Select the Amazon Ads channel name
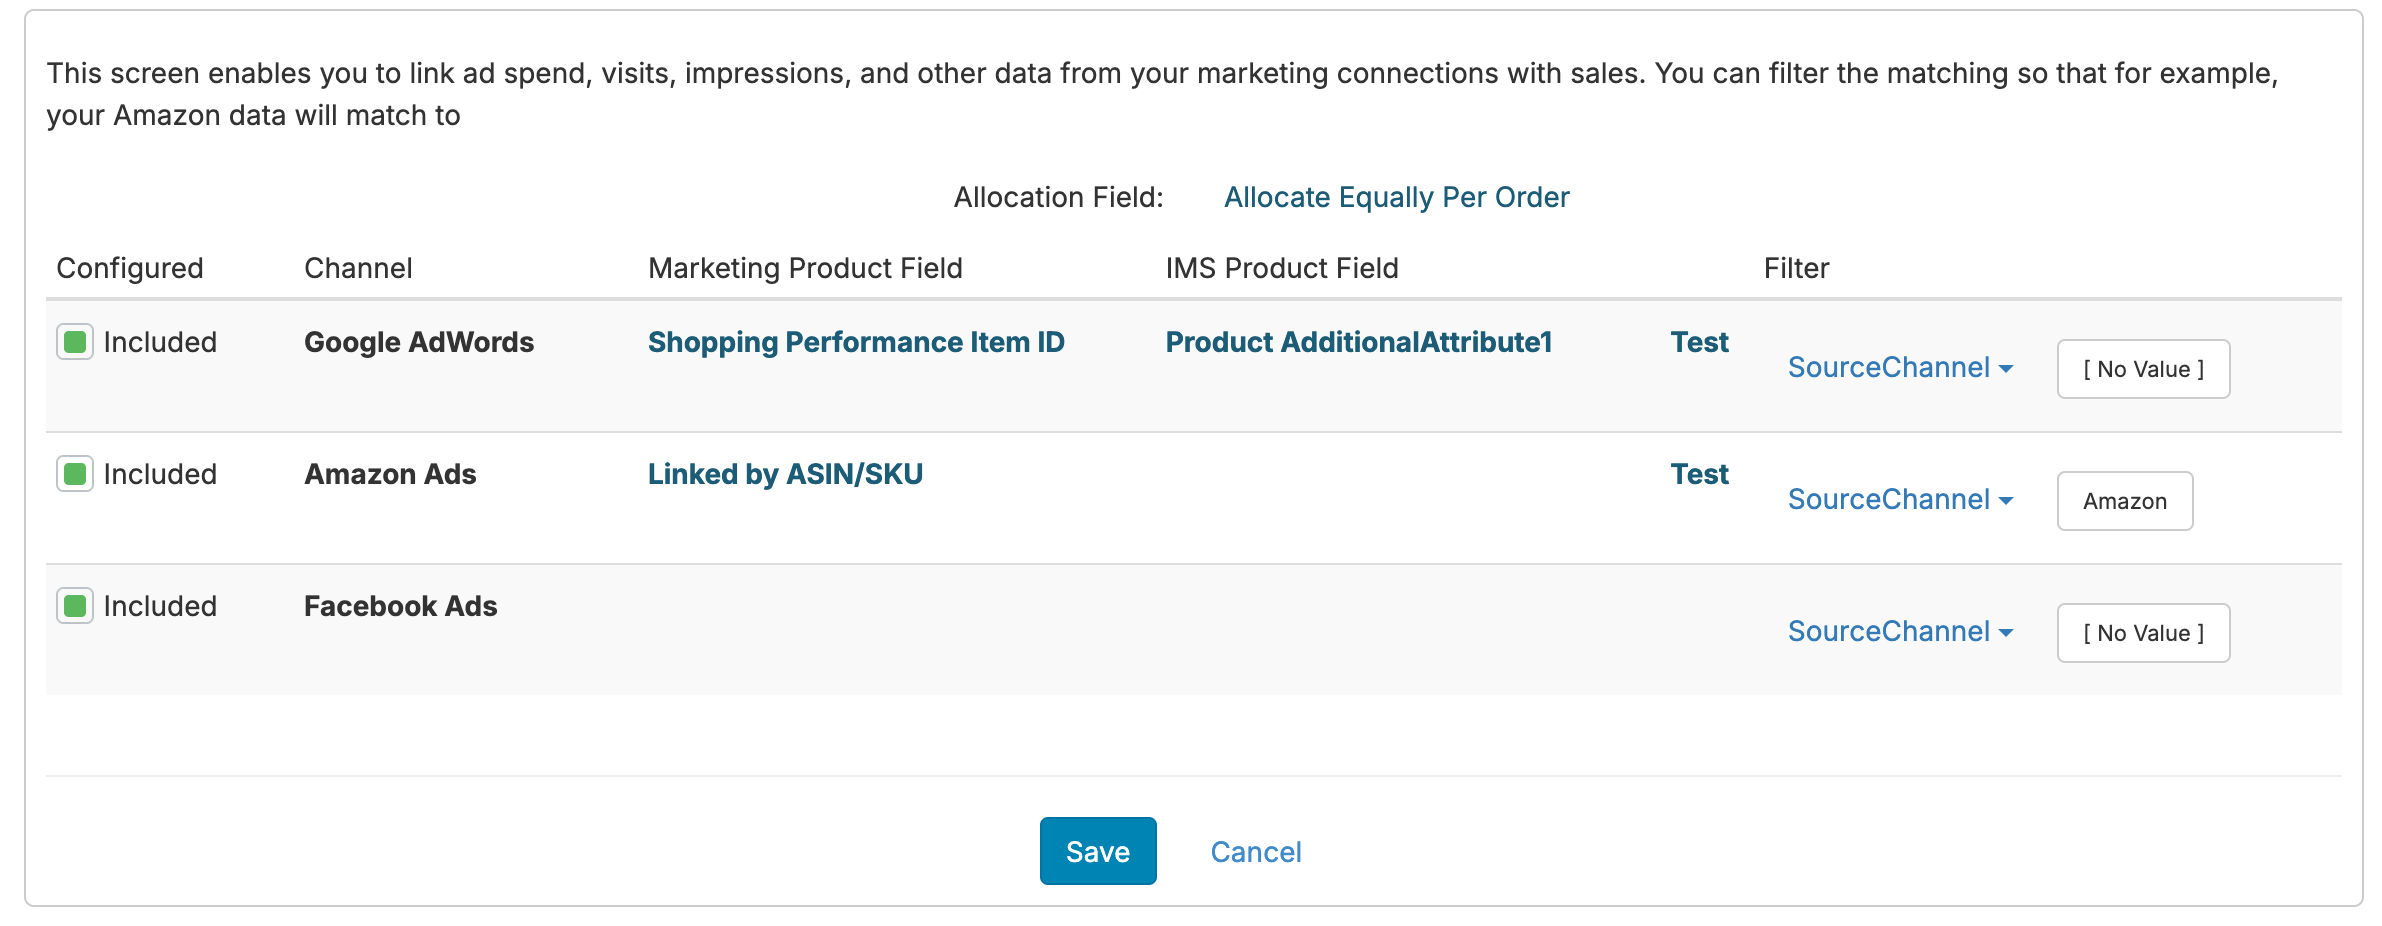Viewport: 2382px width, 926px height. 390,474
